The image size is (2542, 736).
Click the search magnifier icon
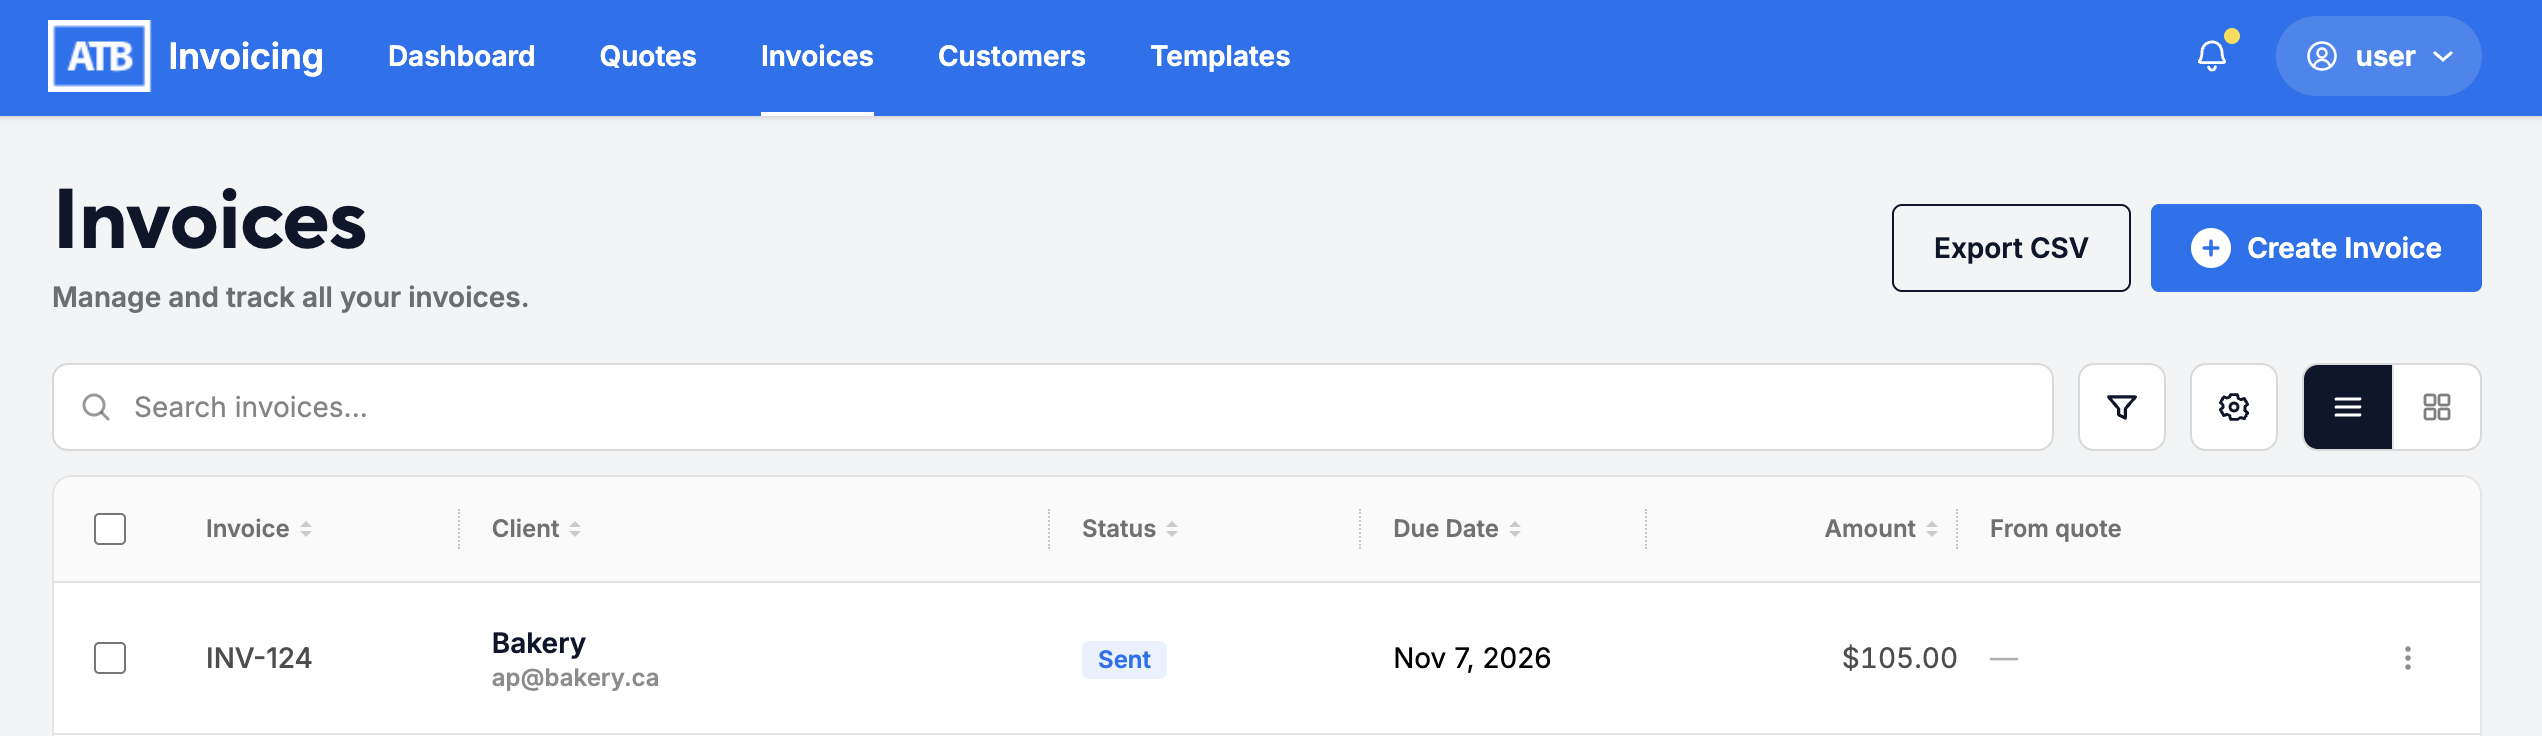pyautogui.click(x=96, y=407)
